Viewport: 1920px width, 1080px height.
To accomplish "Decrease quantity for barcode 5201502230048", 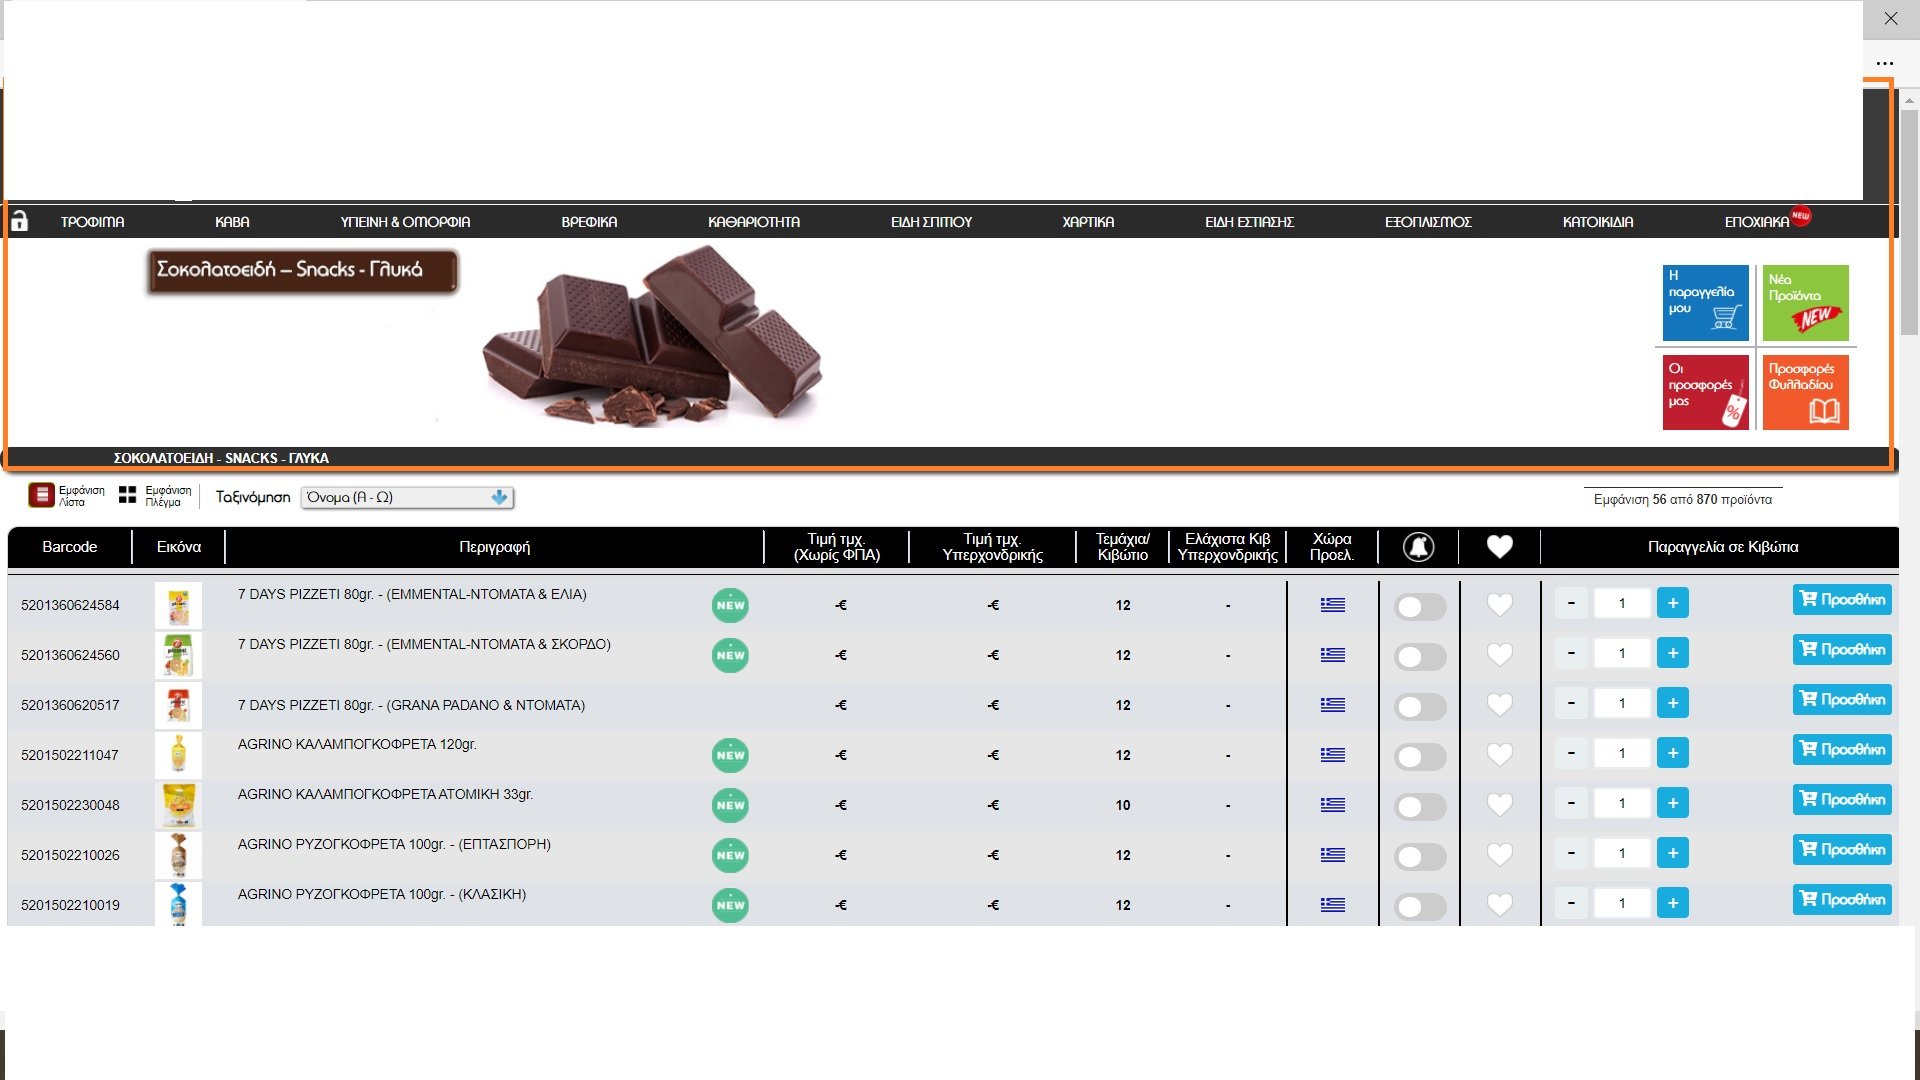I will 1571,803.
